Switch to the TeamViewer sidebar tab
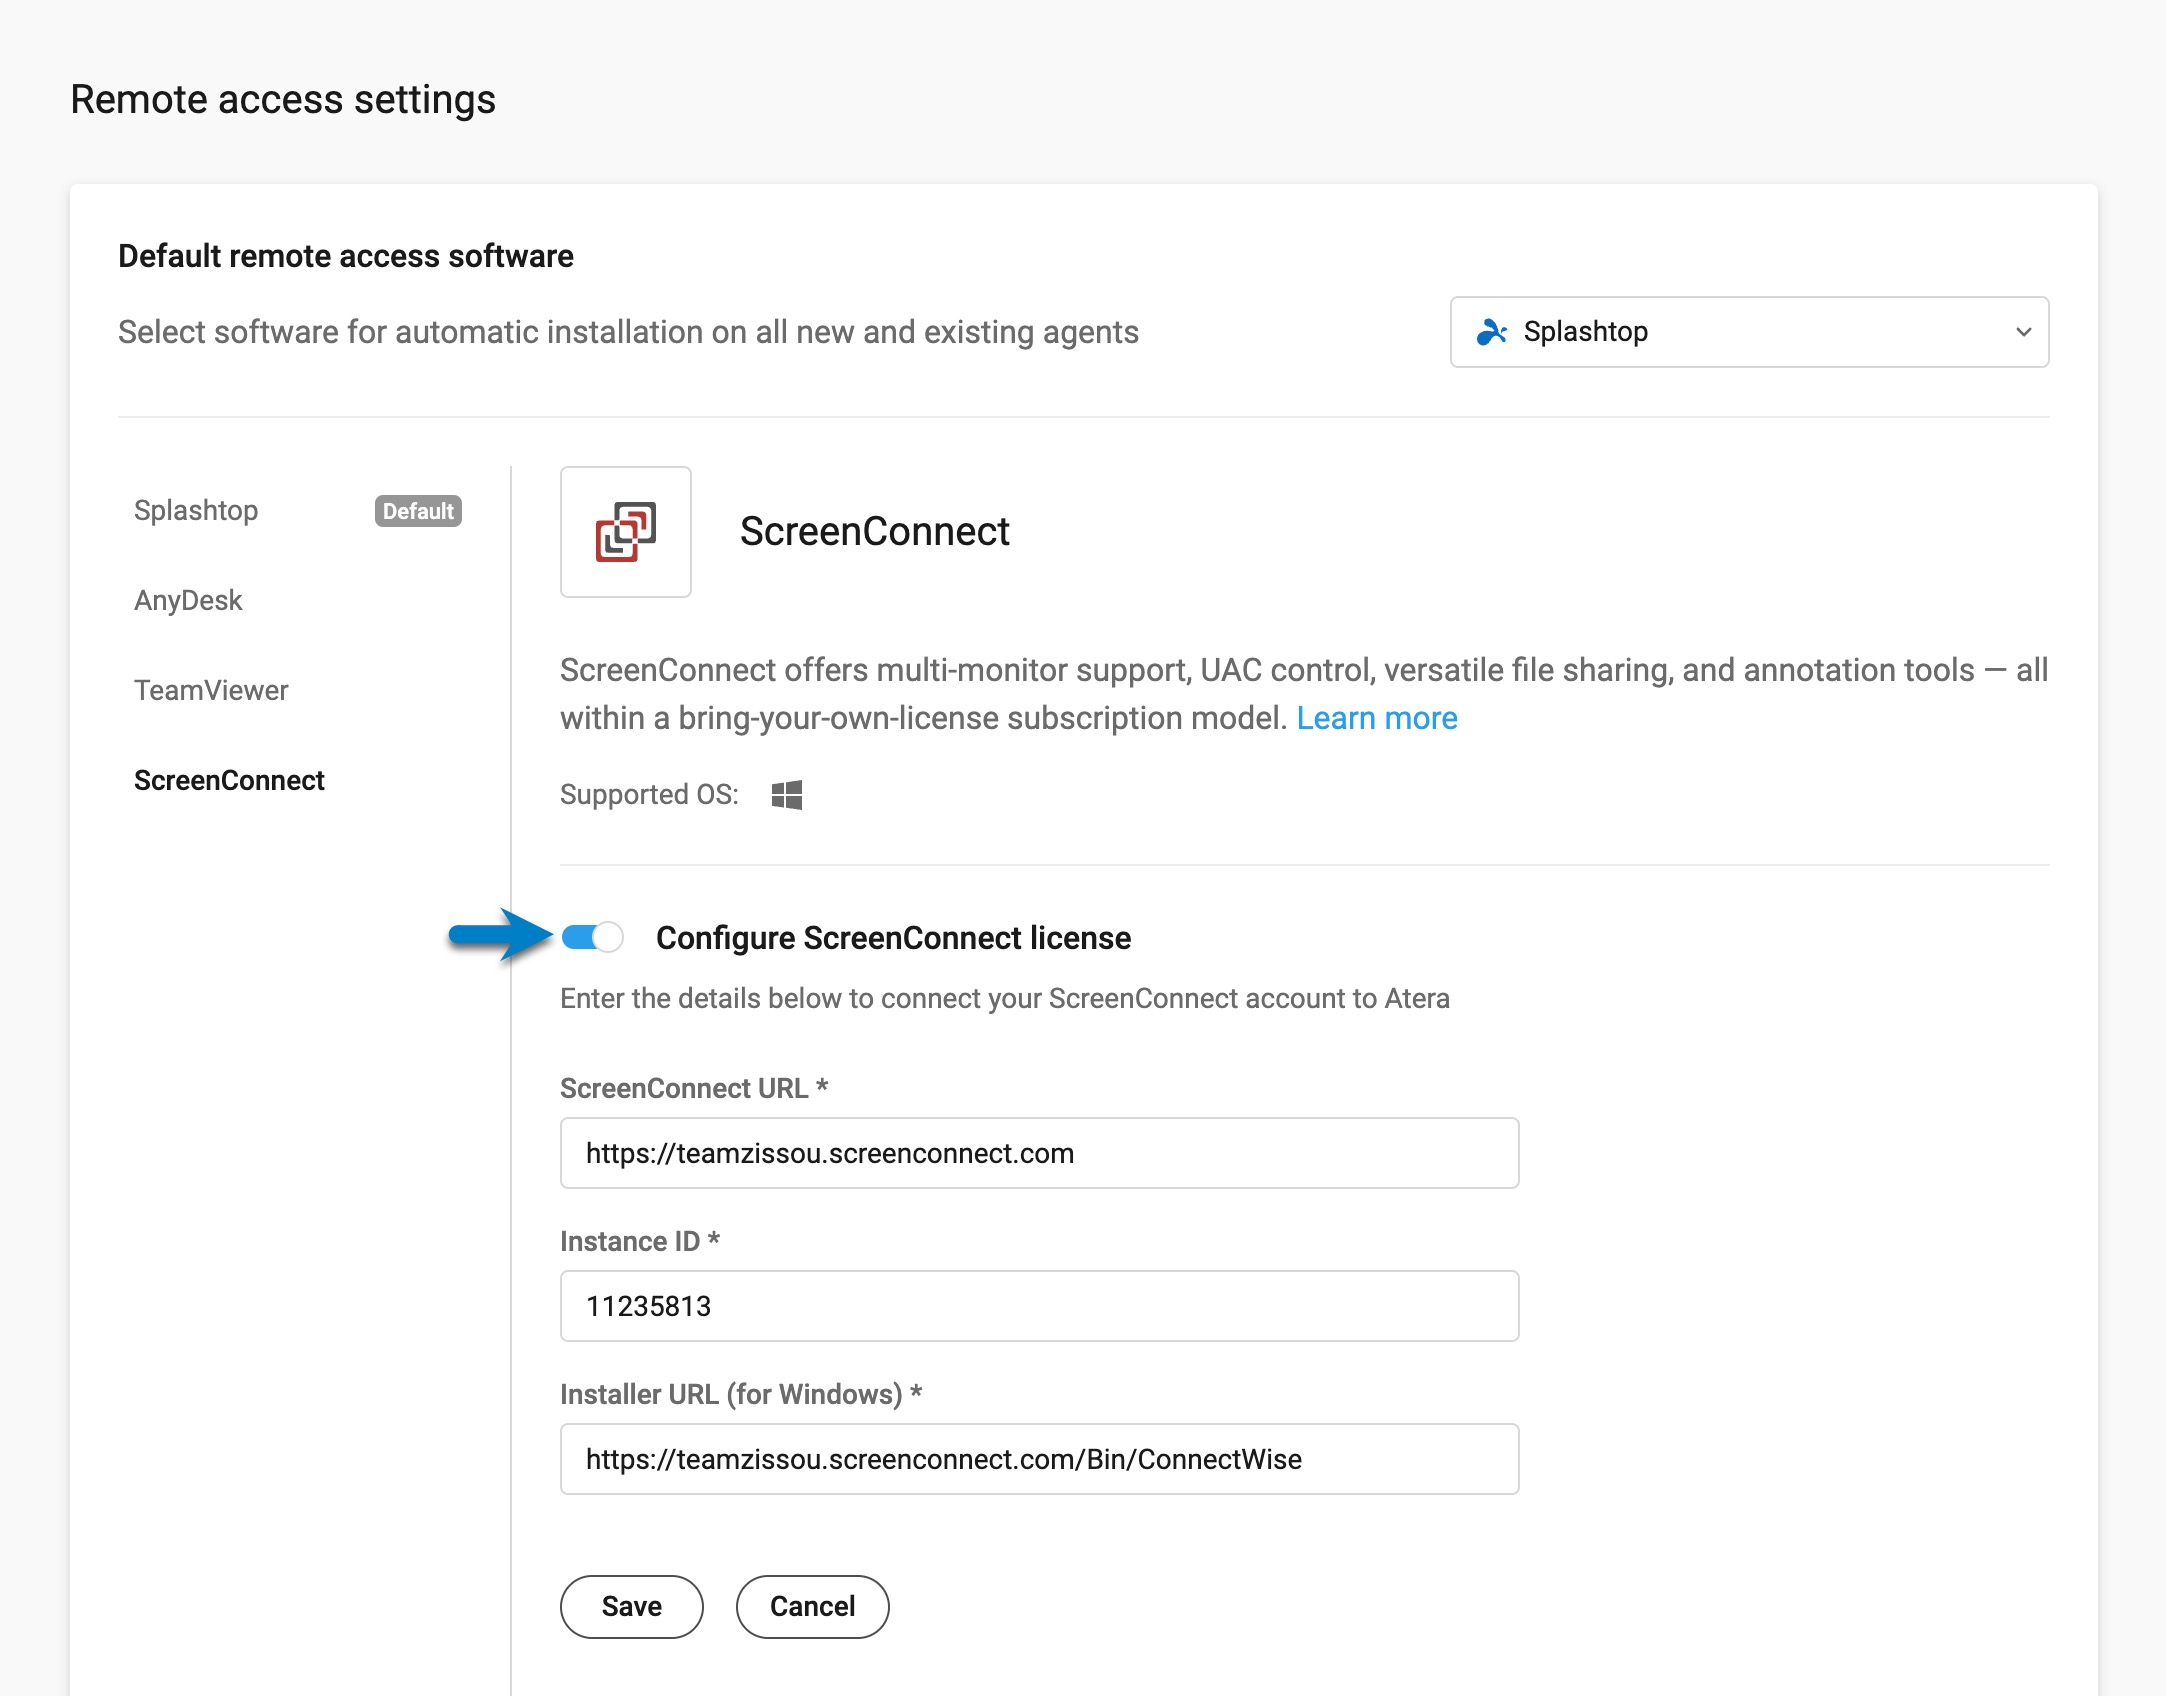Viewport: 2166px width, 1696px height. (x=211, y=690)
